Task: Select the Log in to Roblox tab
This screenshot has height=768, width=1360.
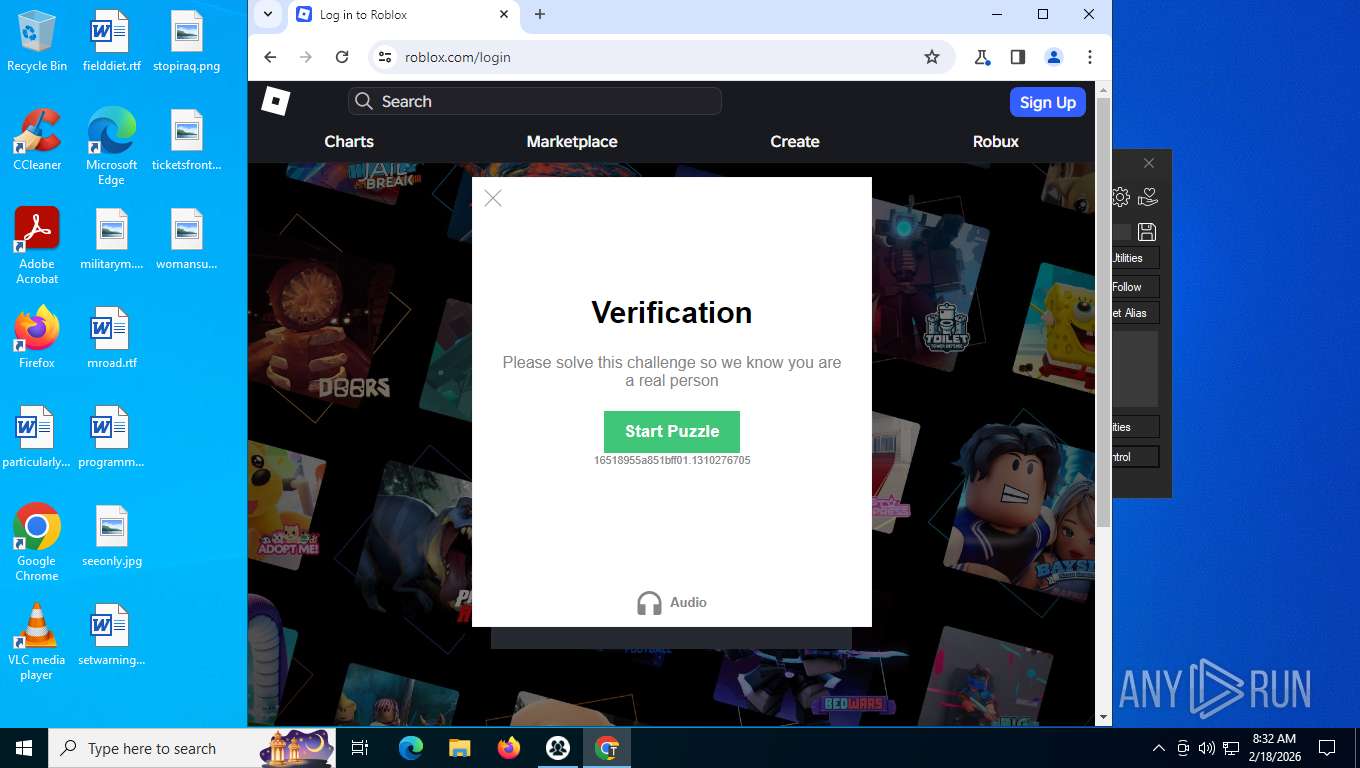Action: tap(403, 14)
